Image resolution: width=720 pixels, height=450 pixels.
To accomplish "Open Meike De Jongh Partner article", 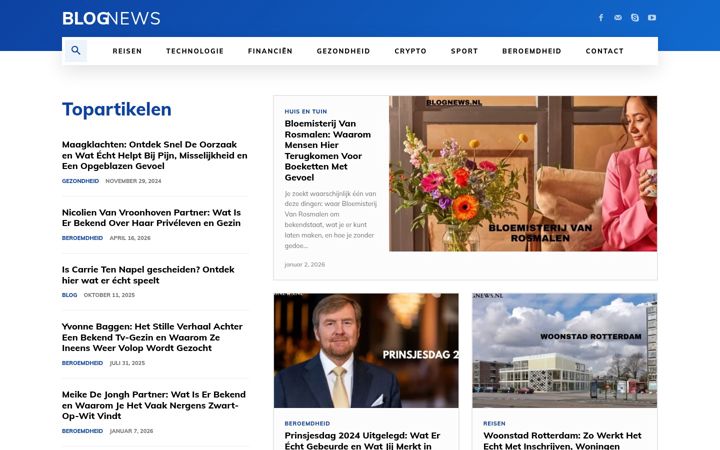I will pyautogui.click(x=154, y=405).
